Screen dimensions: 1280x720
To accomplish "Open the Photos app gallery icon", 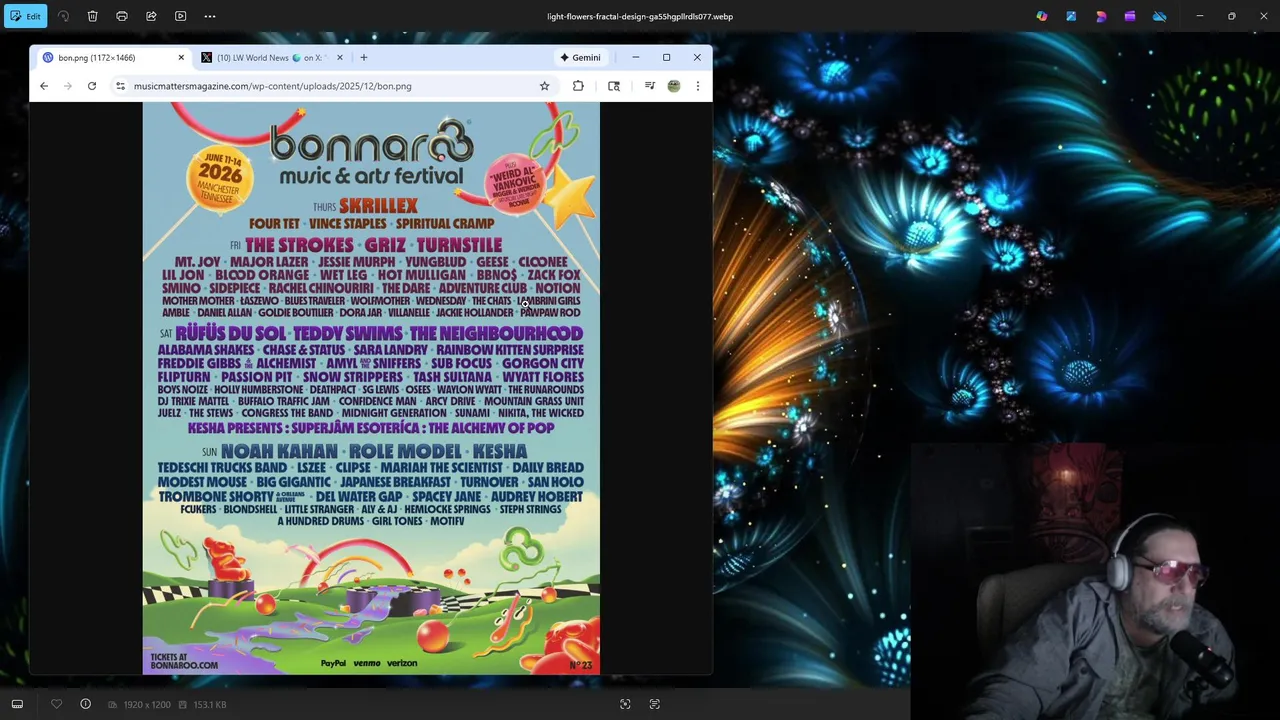I will (1071, 16).
